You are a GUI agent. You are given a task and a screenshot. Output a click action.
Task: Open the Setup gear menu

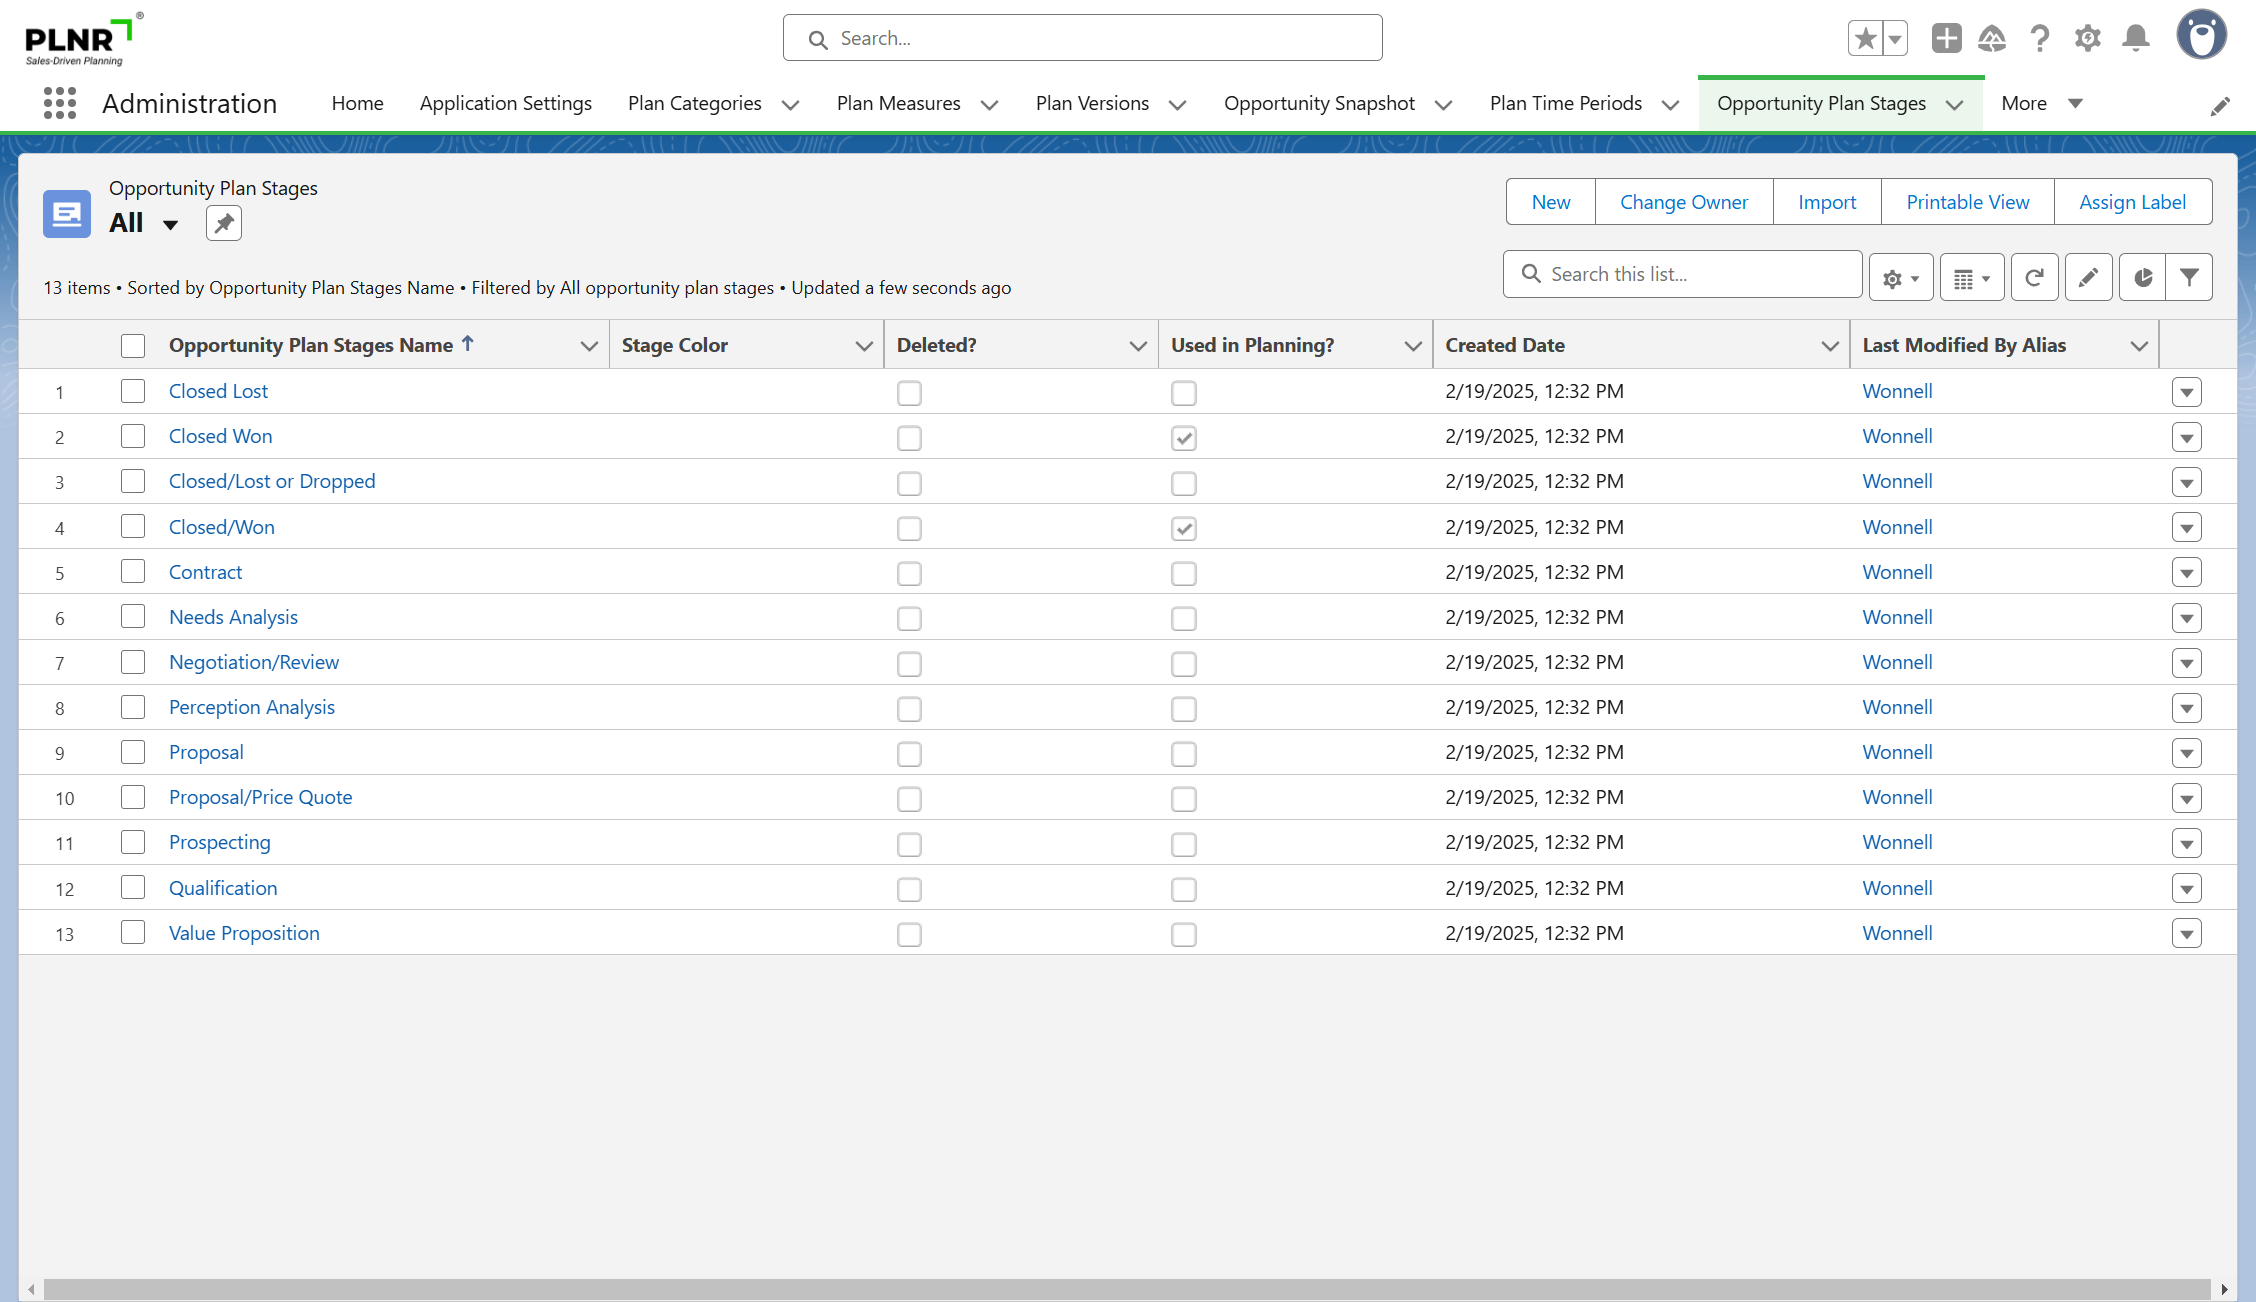(x=2087, y=39)
